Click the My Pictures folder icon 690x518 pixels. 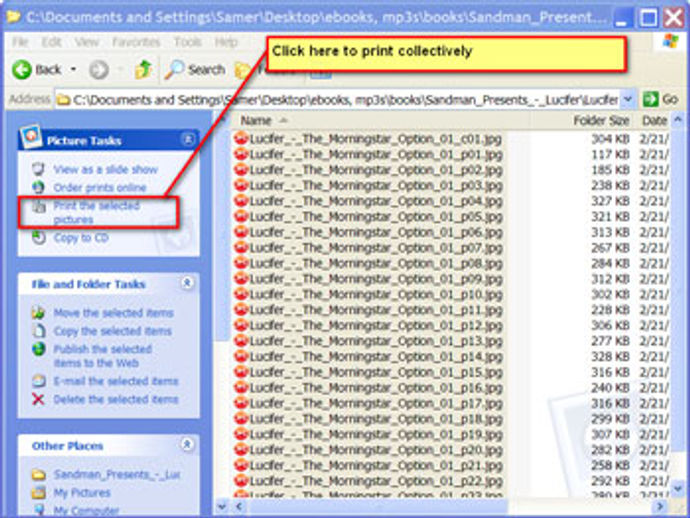(x=39, y=492)
